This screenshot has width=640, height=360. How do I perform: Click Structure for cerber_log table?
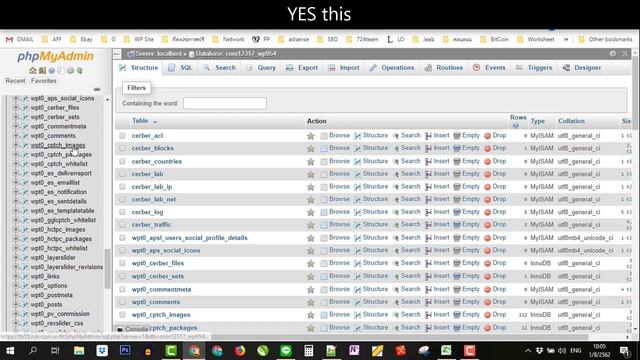click(371, 212)
